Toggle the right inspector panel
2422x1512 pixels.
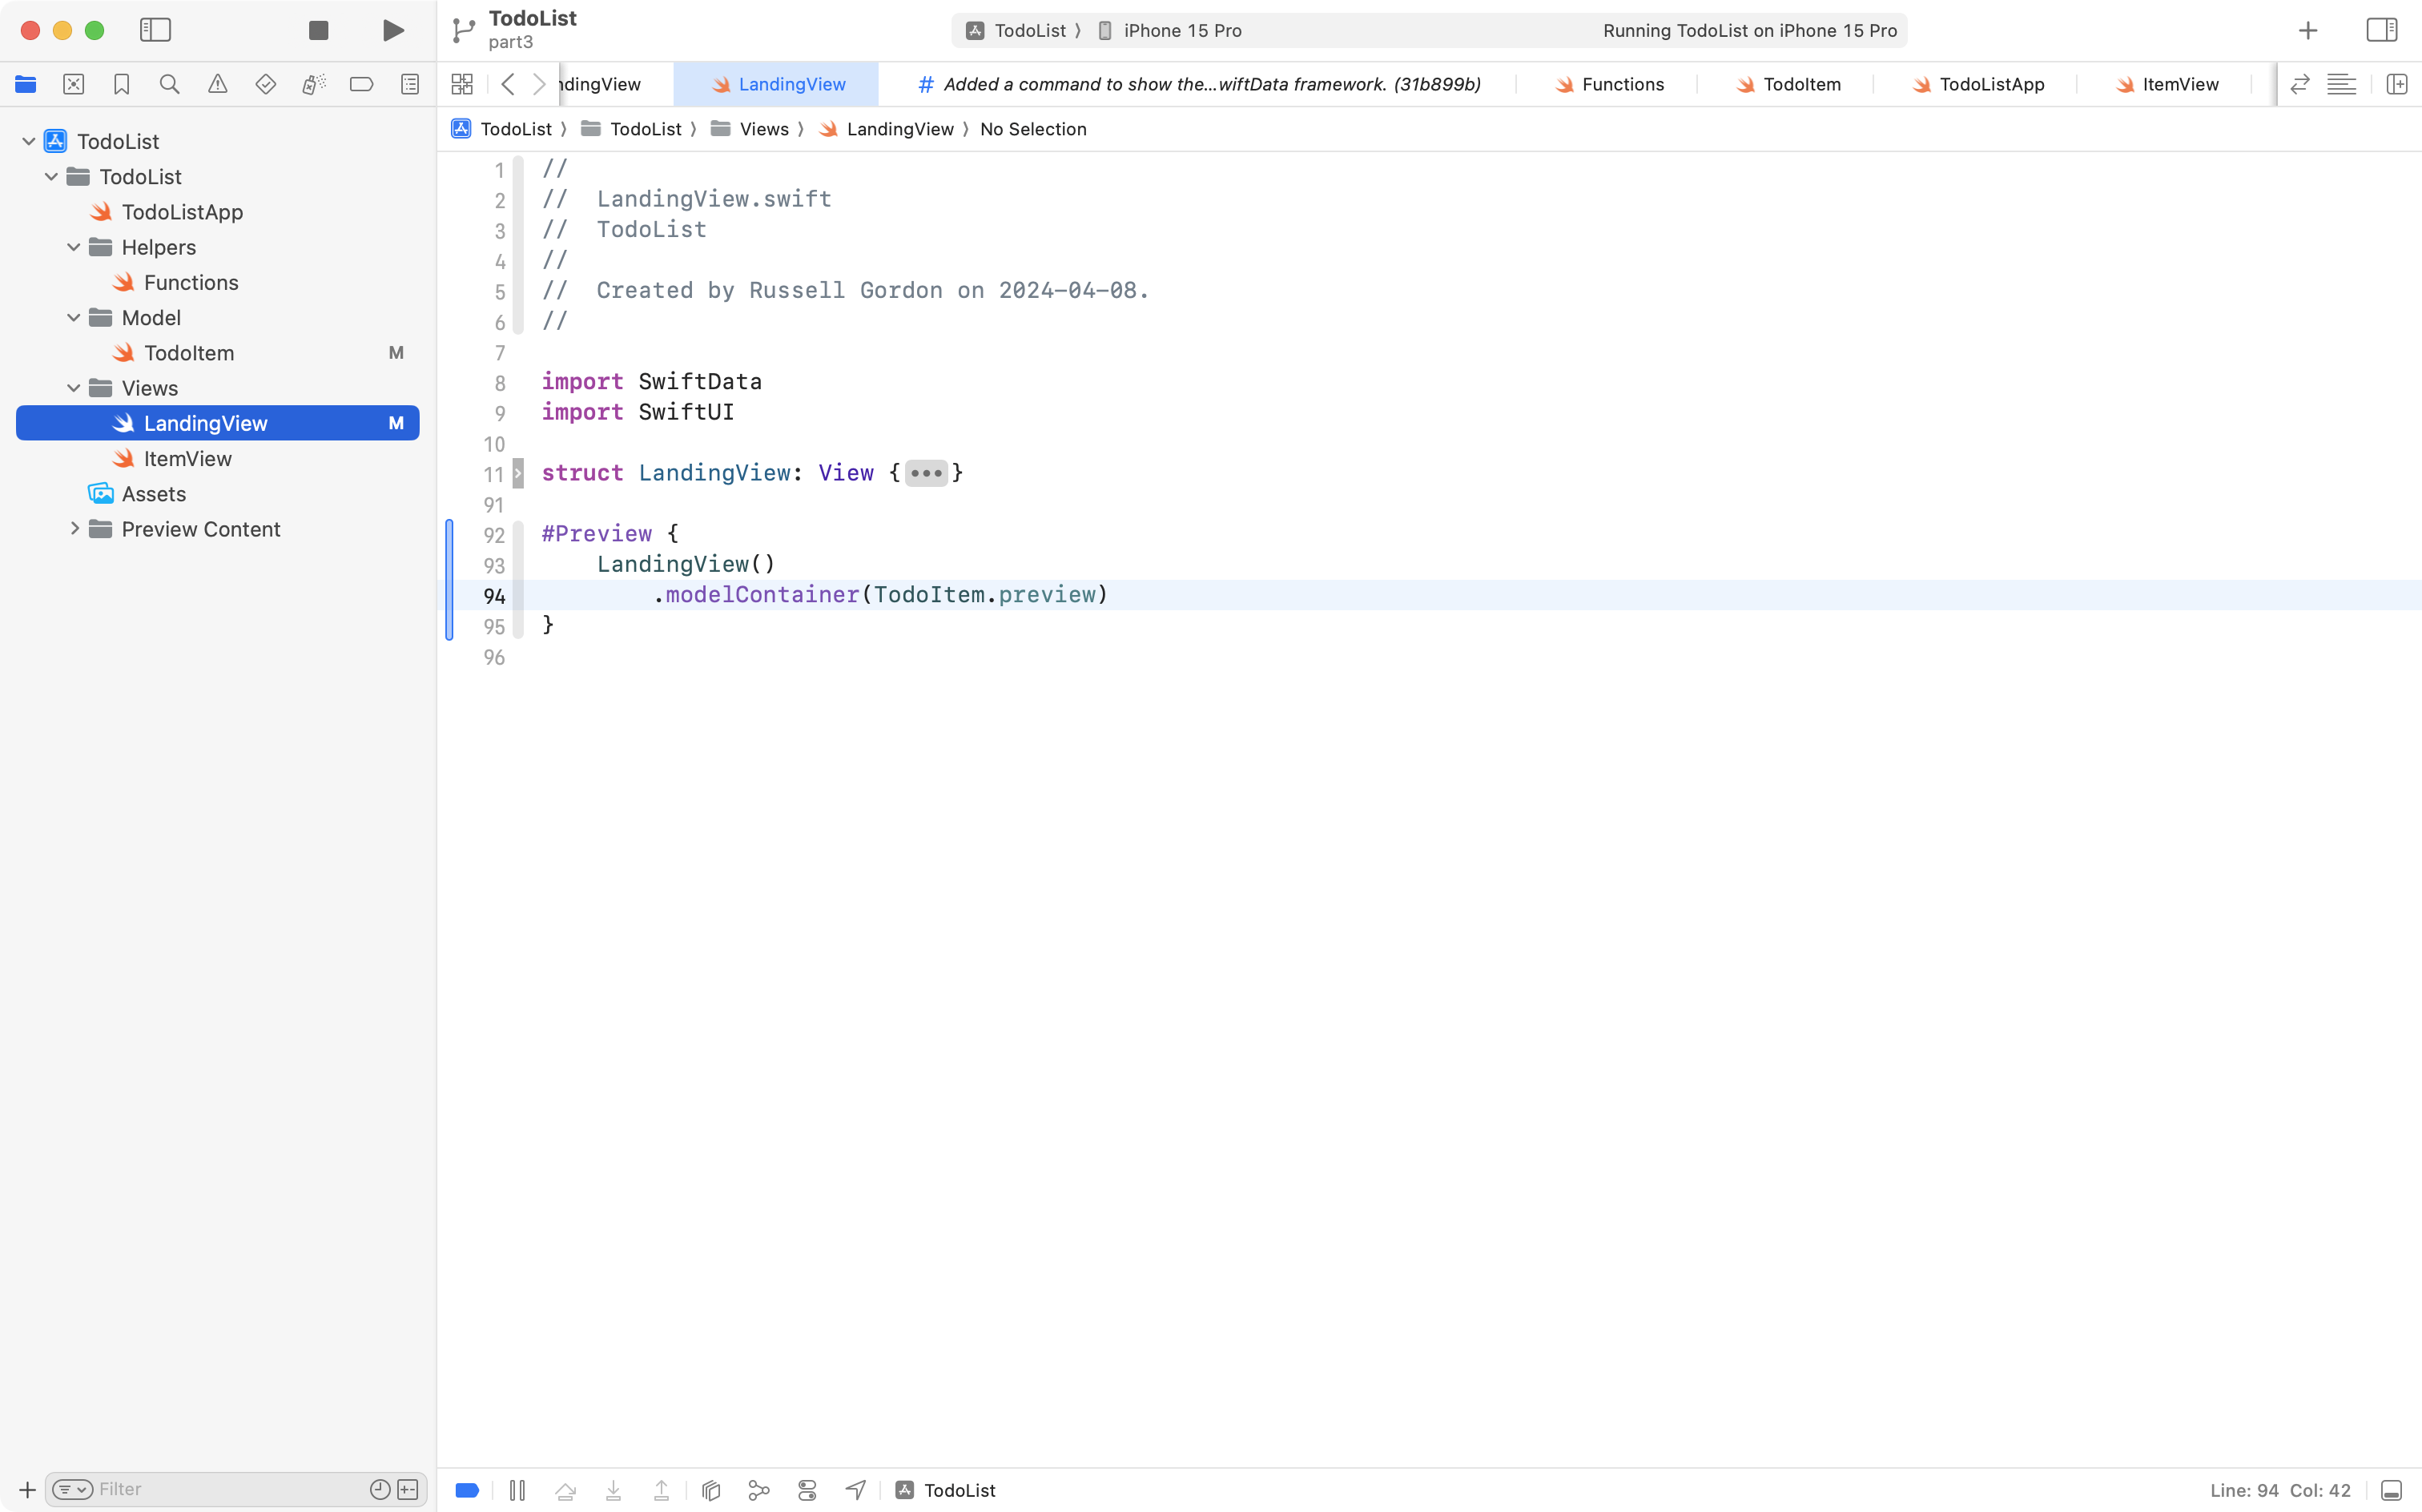click(x=2381, y=30)
